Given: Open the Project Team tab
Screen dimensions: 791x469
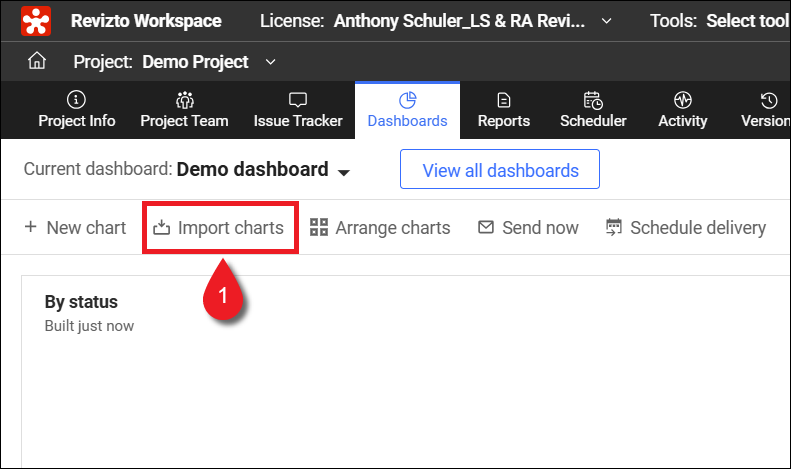Looking at the screenshot, I should [x=184, y=110].
